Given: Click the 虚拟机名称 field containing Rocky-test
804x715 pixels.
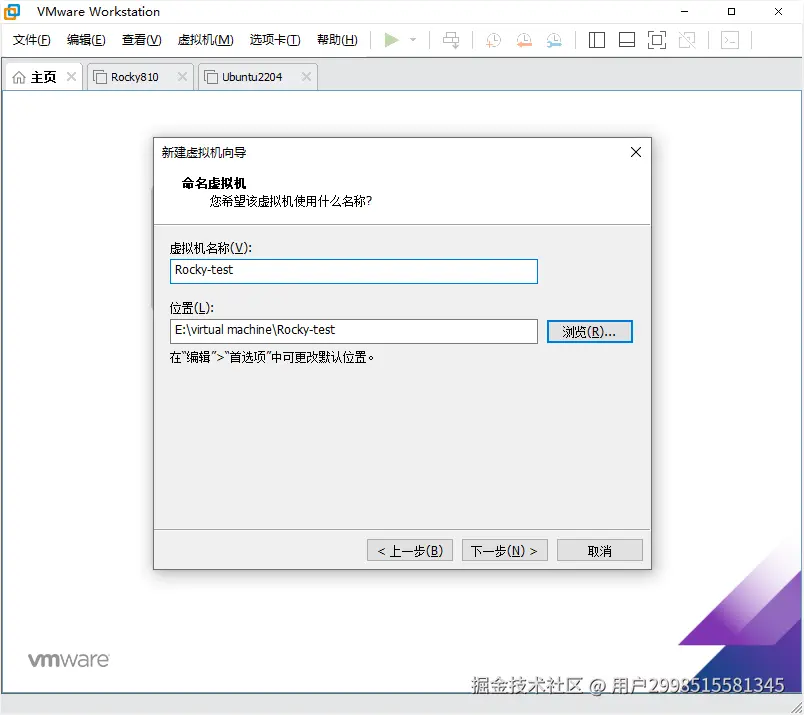Looking at the screenshot, I should 354,271.
